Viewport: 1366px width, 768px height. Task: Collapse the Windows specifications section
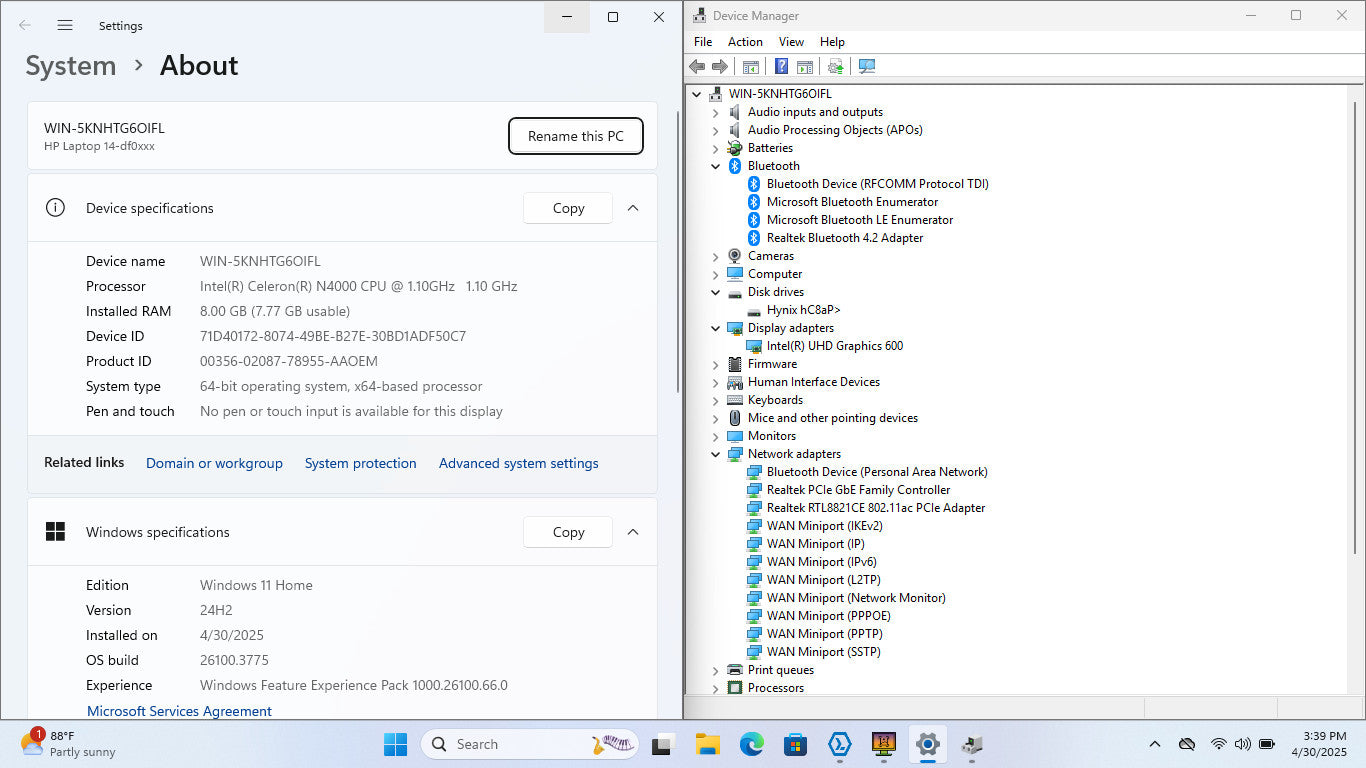633,532
